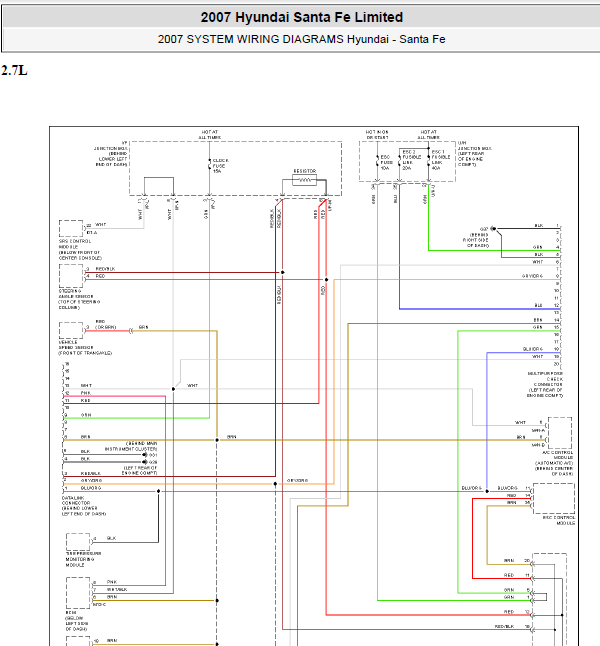Click the 'RESISTOR' label in the junction box
The height and width of the screenshot is (646, 600).
[x=305, y=171]
